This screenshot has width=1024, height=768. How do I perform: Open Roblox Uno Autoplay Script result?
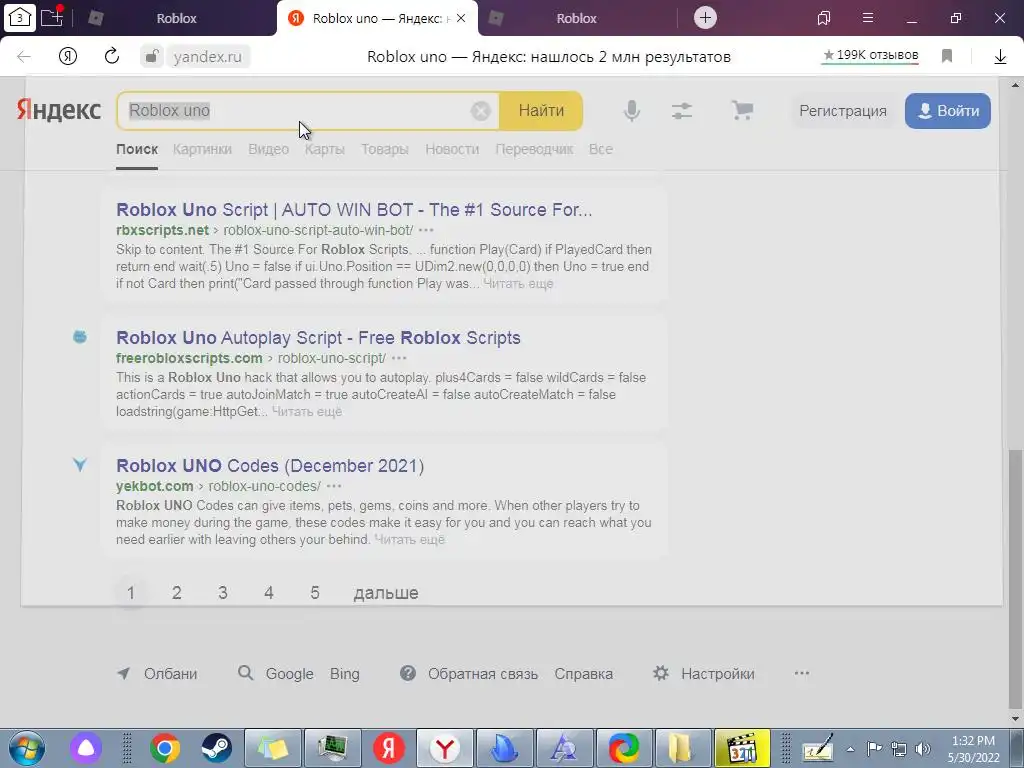[x=318, y=338]
